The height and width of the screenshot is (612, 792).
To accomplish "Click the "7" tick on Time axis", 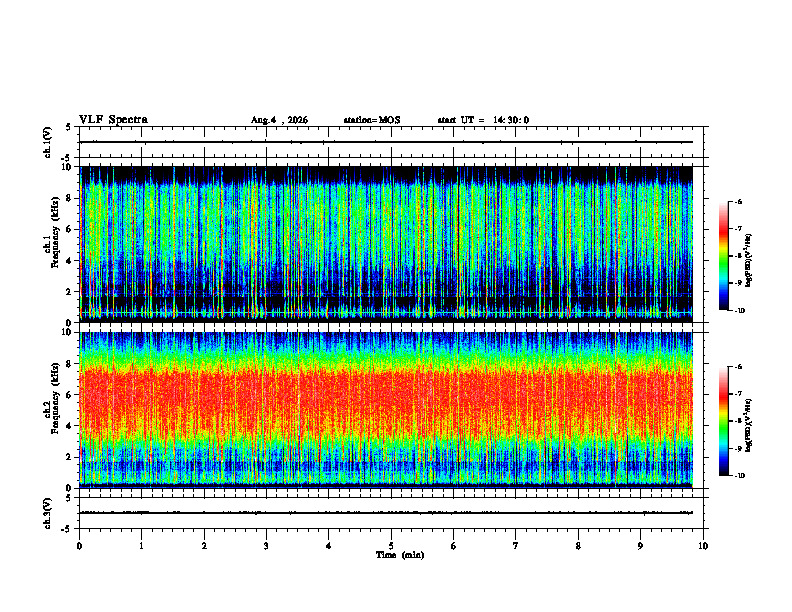I will pos(516,546).
